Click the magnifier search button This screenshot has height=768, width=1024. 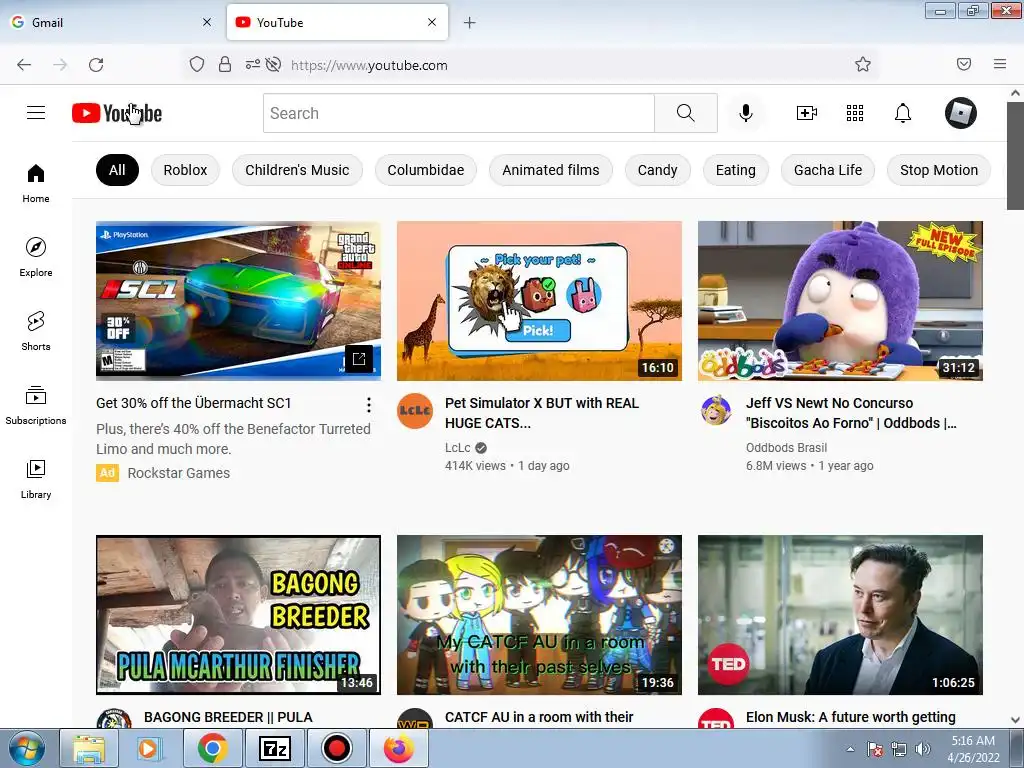coord(686,113)
